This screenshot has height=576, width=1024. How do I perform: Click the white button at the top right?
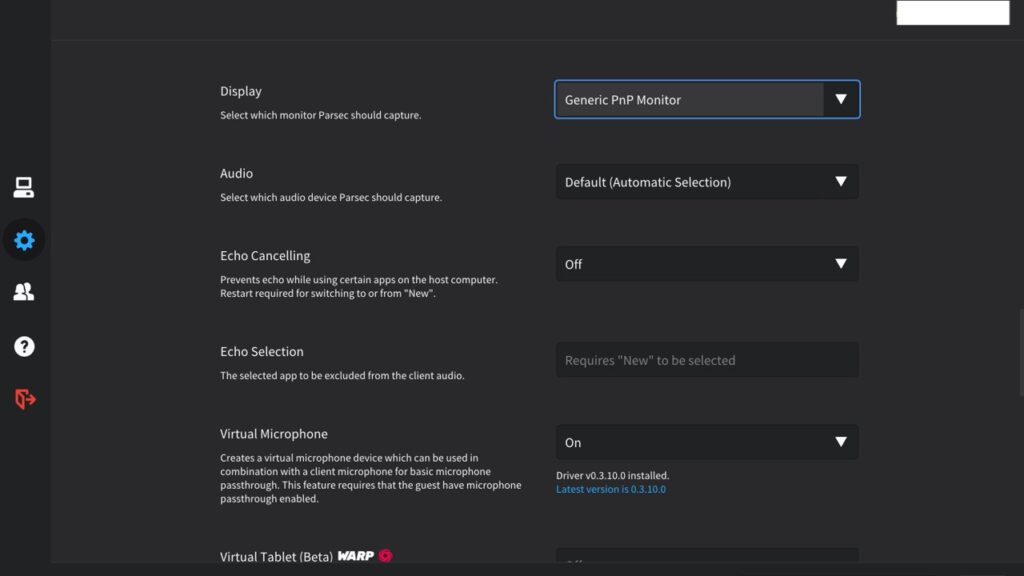(x=952, y=12)
